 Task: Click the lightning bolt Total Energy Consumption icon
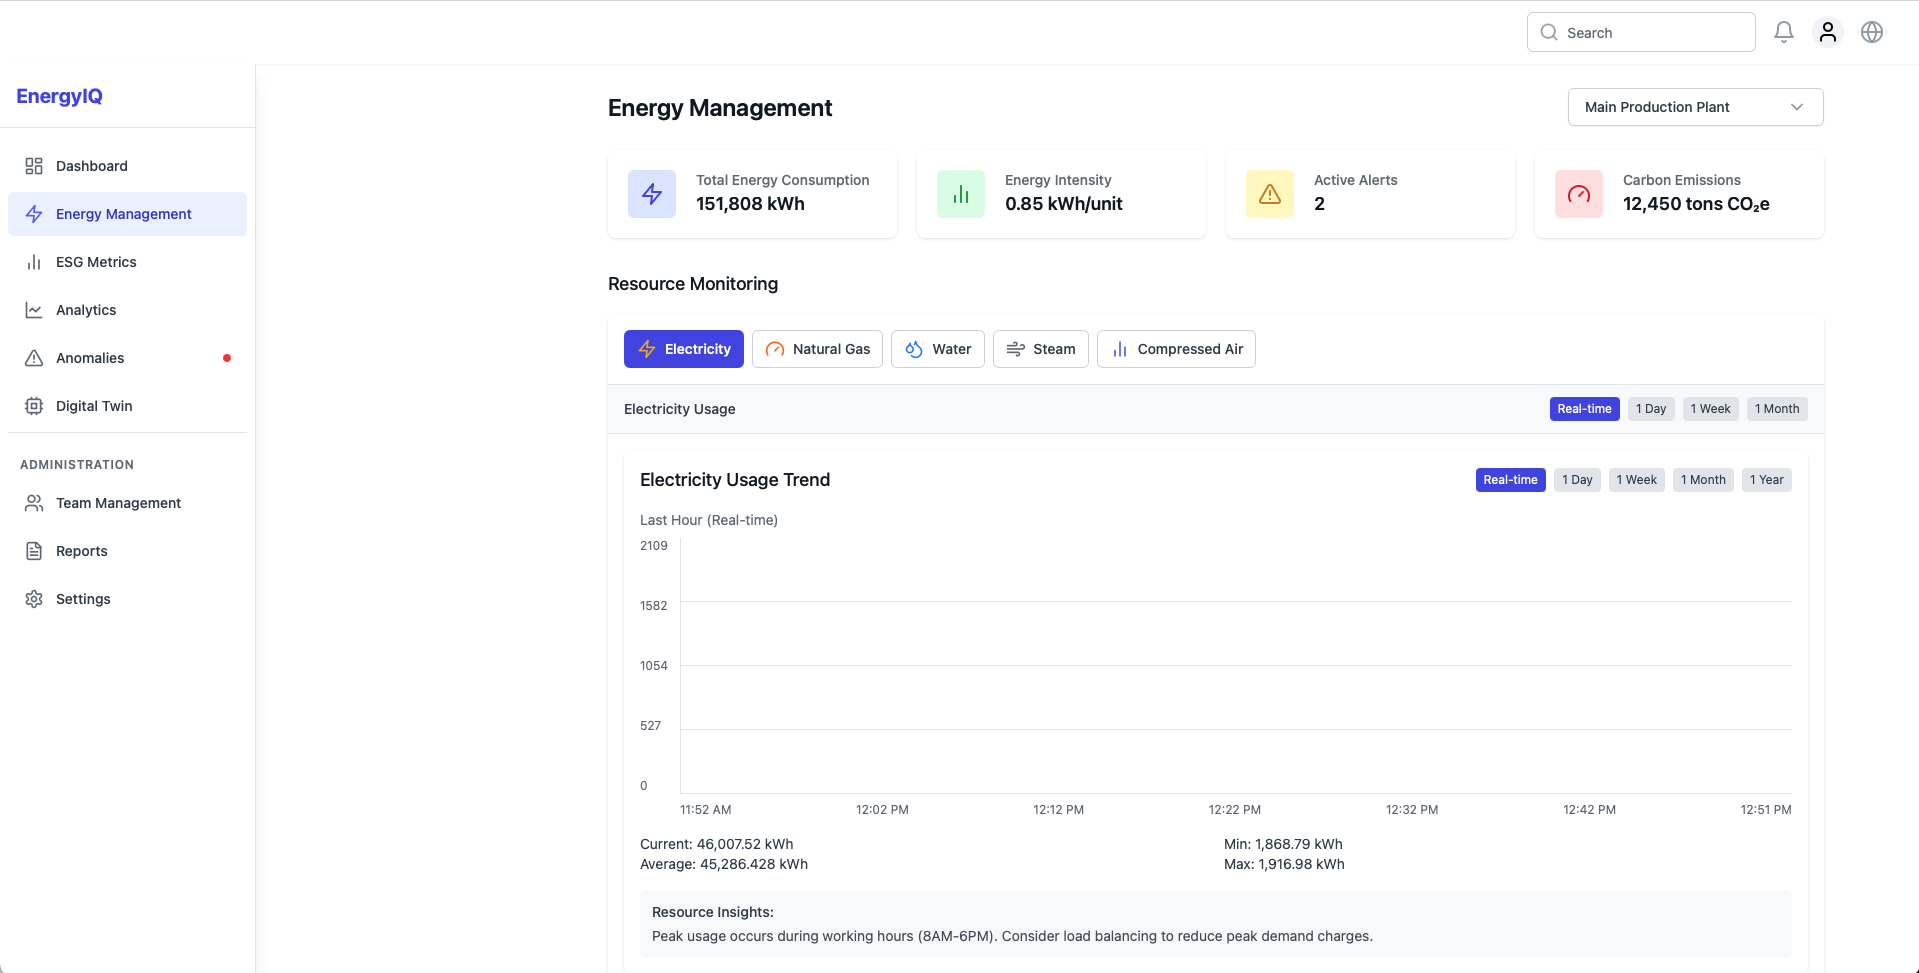click(652, 194)
